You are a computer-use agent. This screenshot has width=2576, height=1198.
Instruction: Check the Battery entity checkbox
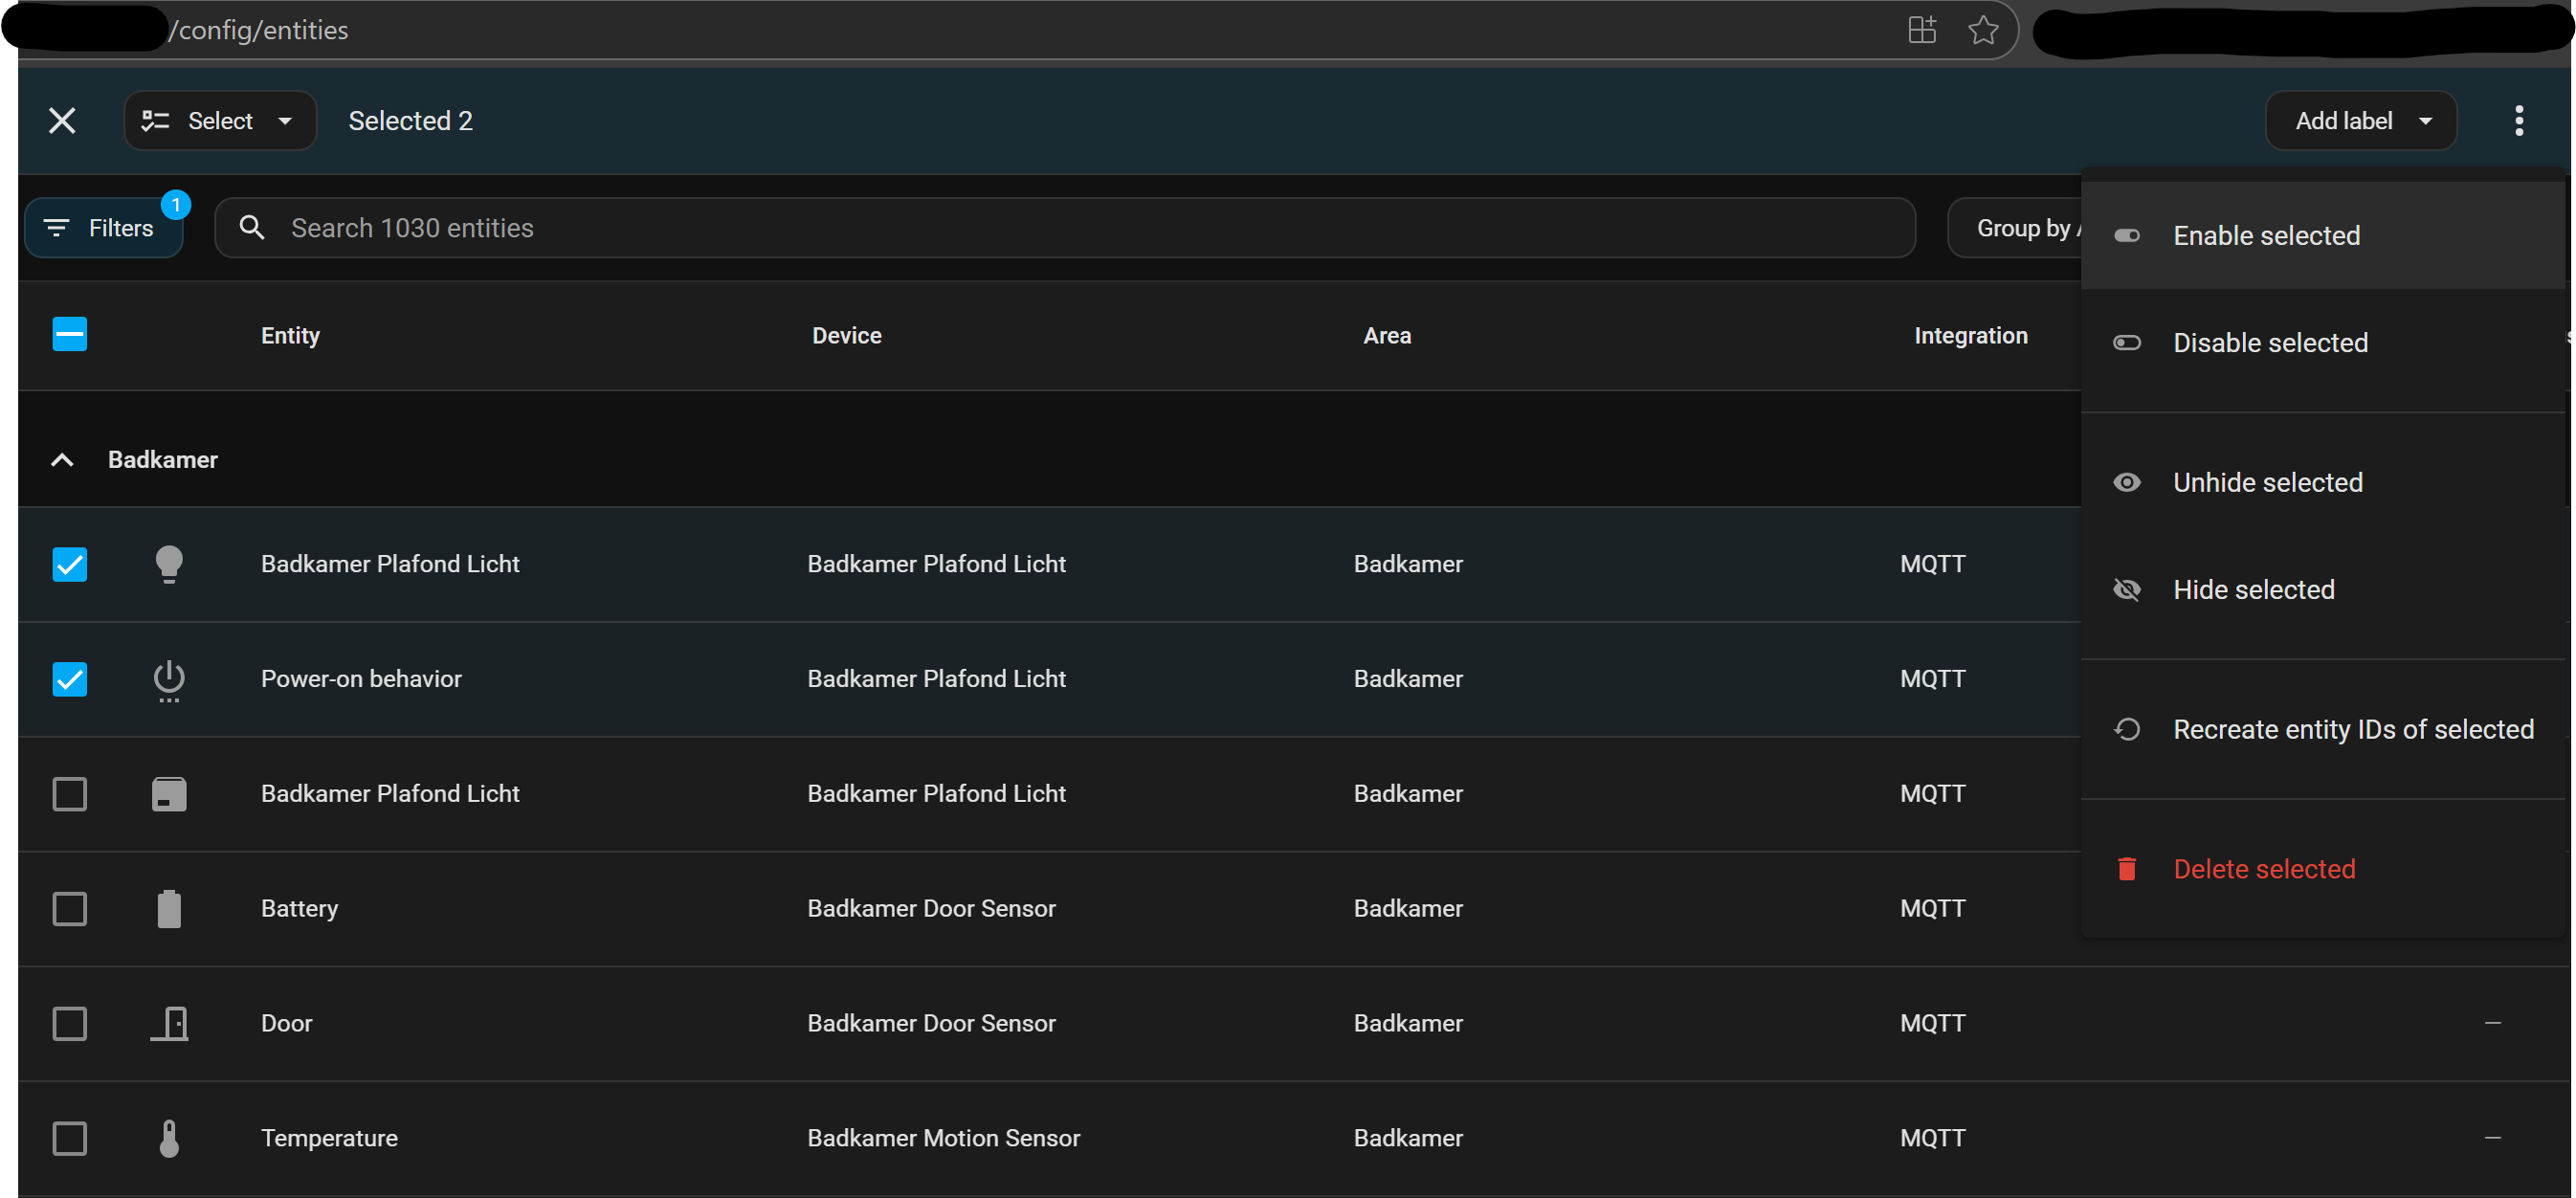pos(70,908)
